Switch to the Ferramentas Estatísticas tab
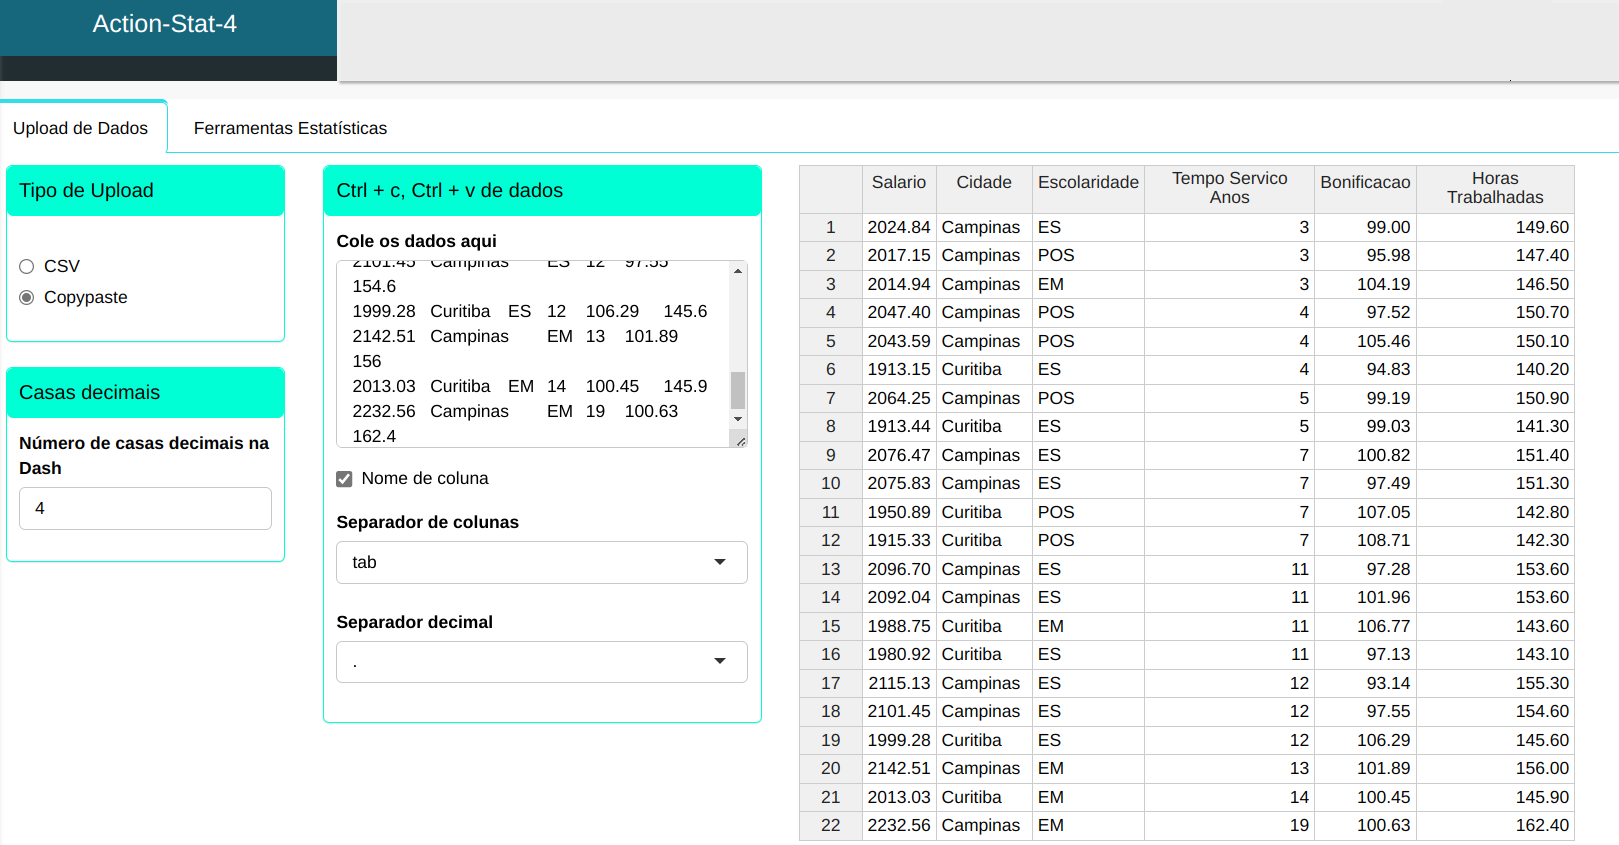Screen dimensions: 1619x845 click(x=290, y=128)
